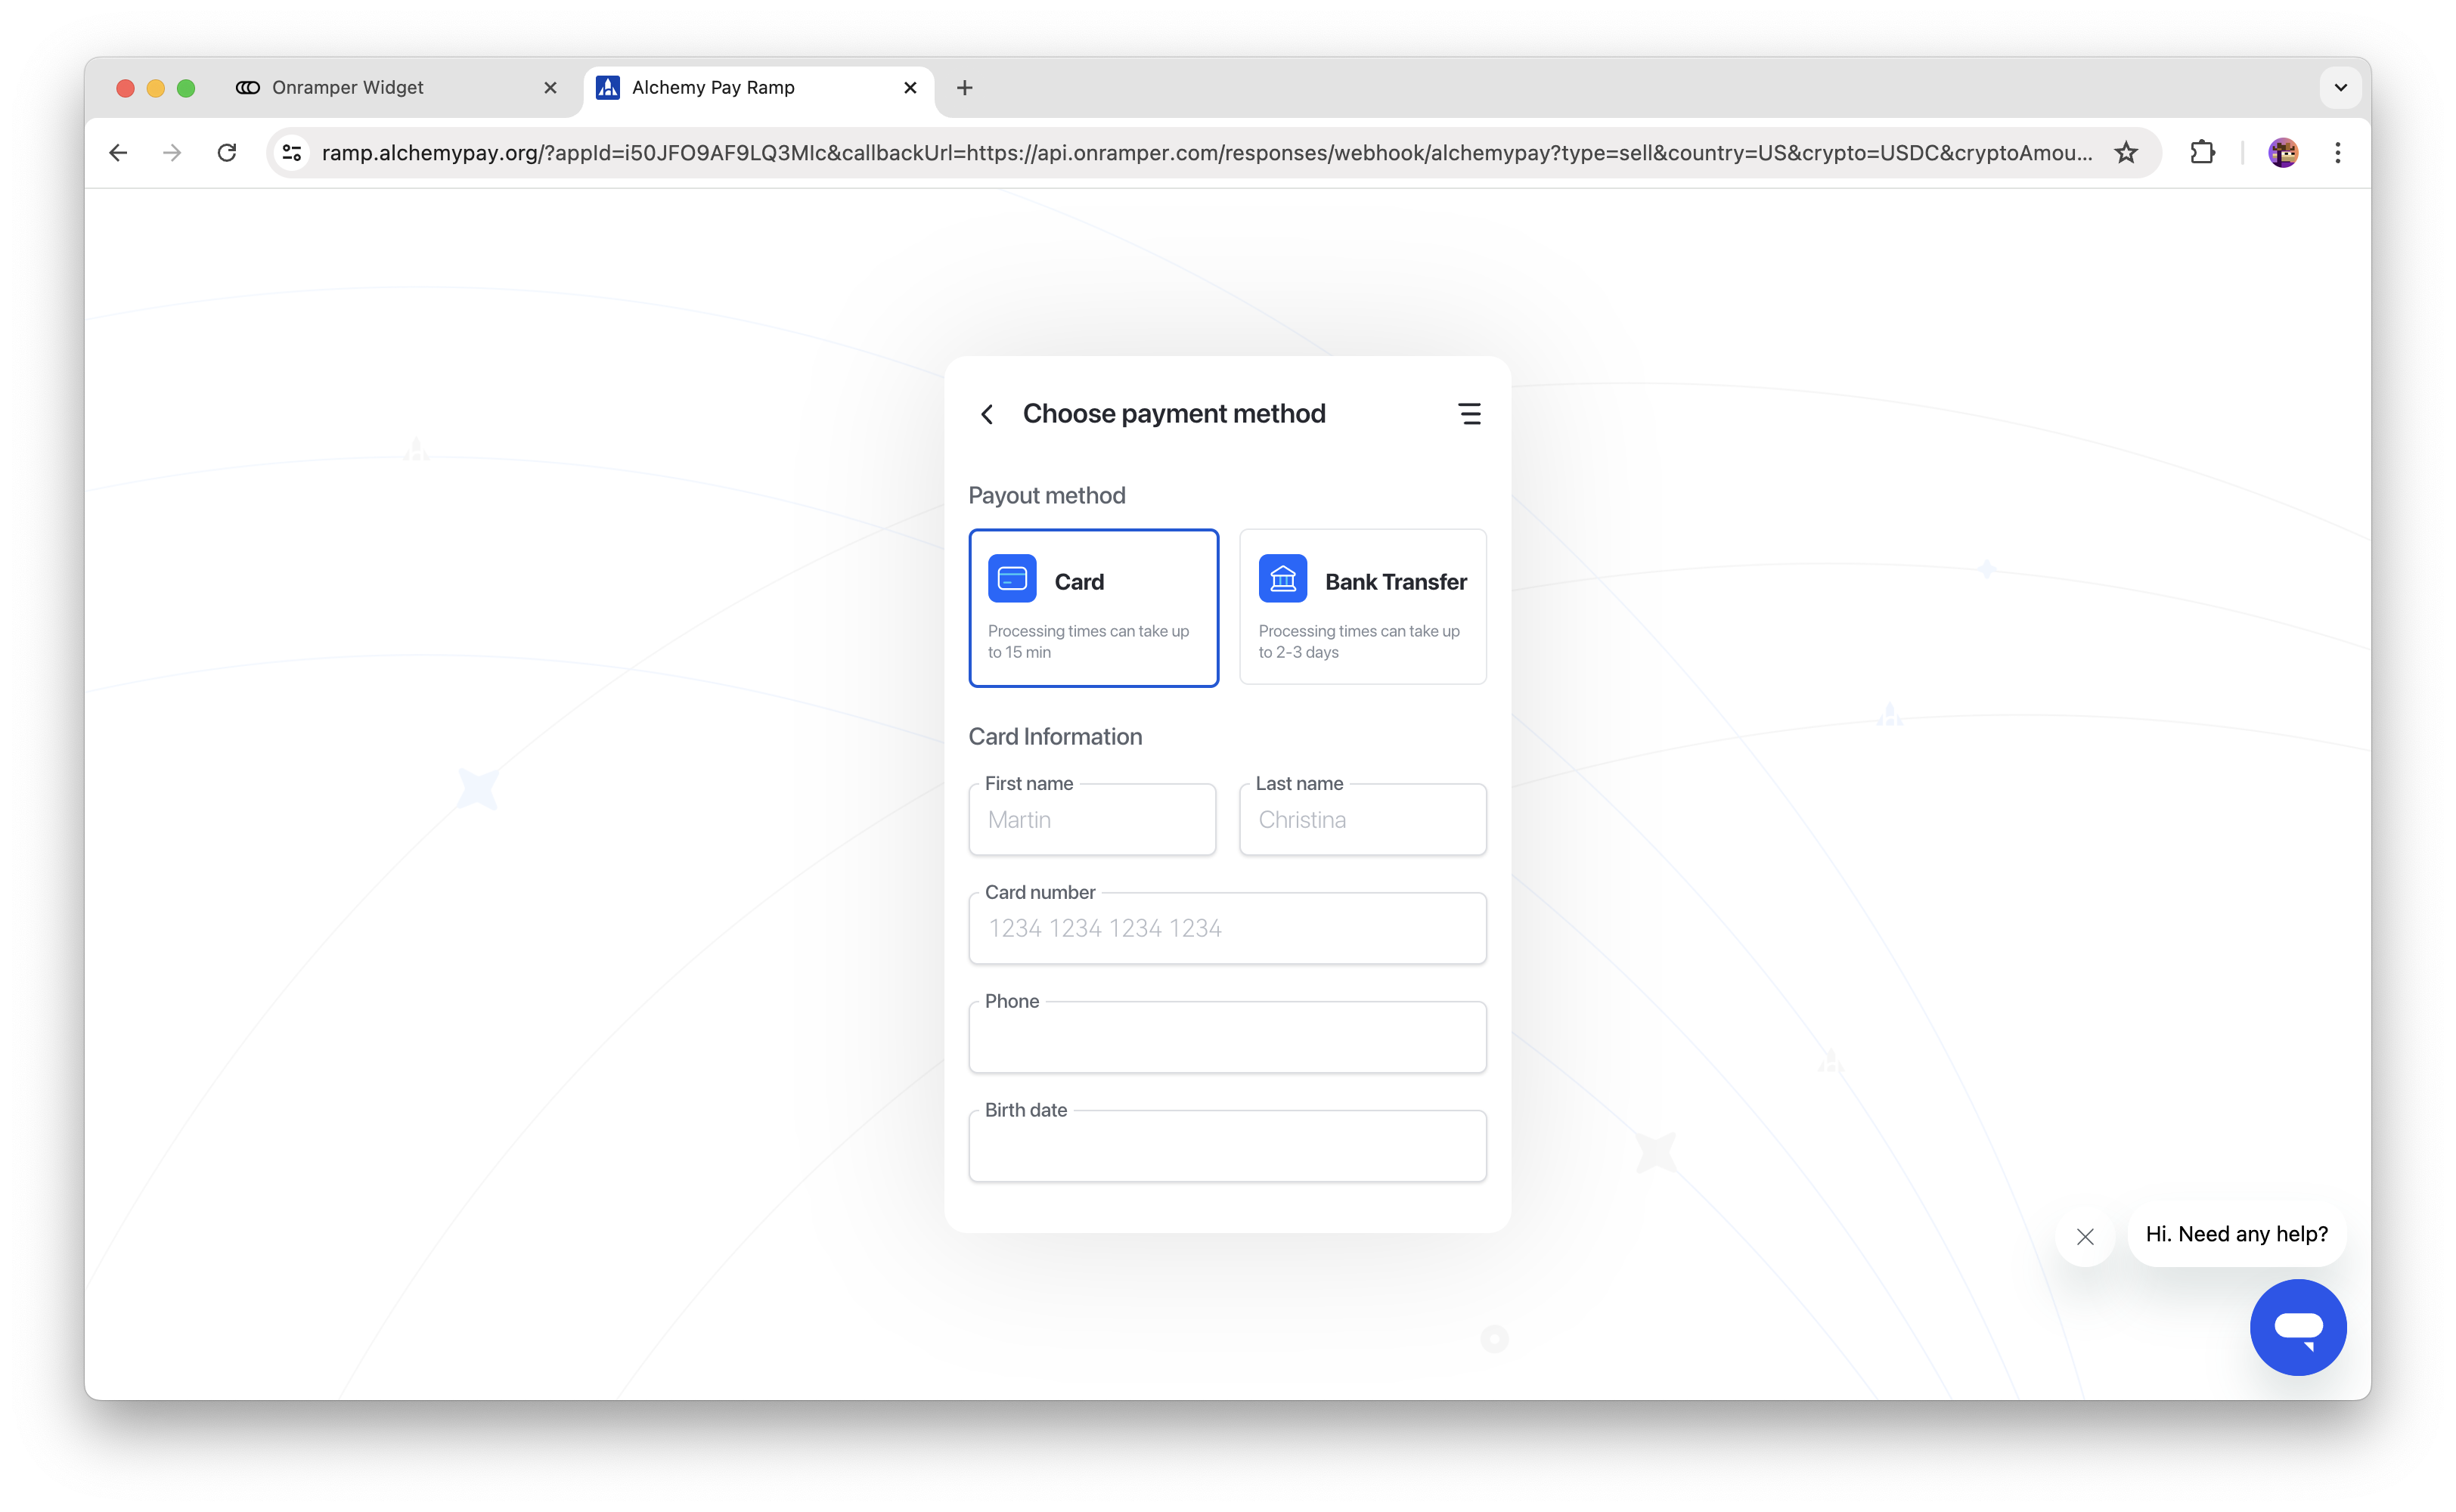The image size is (2456, 1512).
Task: Select the Bank Transfer payout method
Action: pyautogui.click(x=1363, y=608)
